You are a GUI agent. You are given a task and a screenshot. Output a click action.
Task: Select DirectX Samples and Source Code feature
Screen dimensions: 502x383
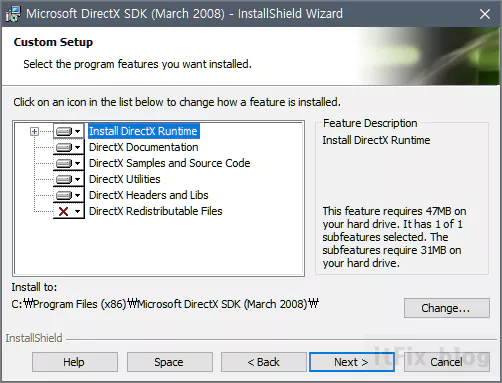[x=170, y=163]
